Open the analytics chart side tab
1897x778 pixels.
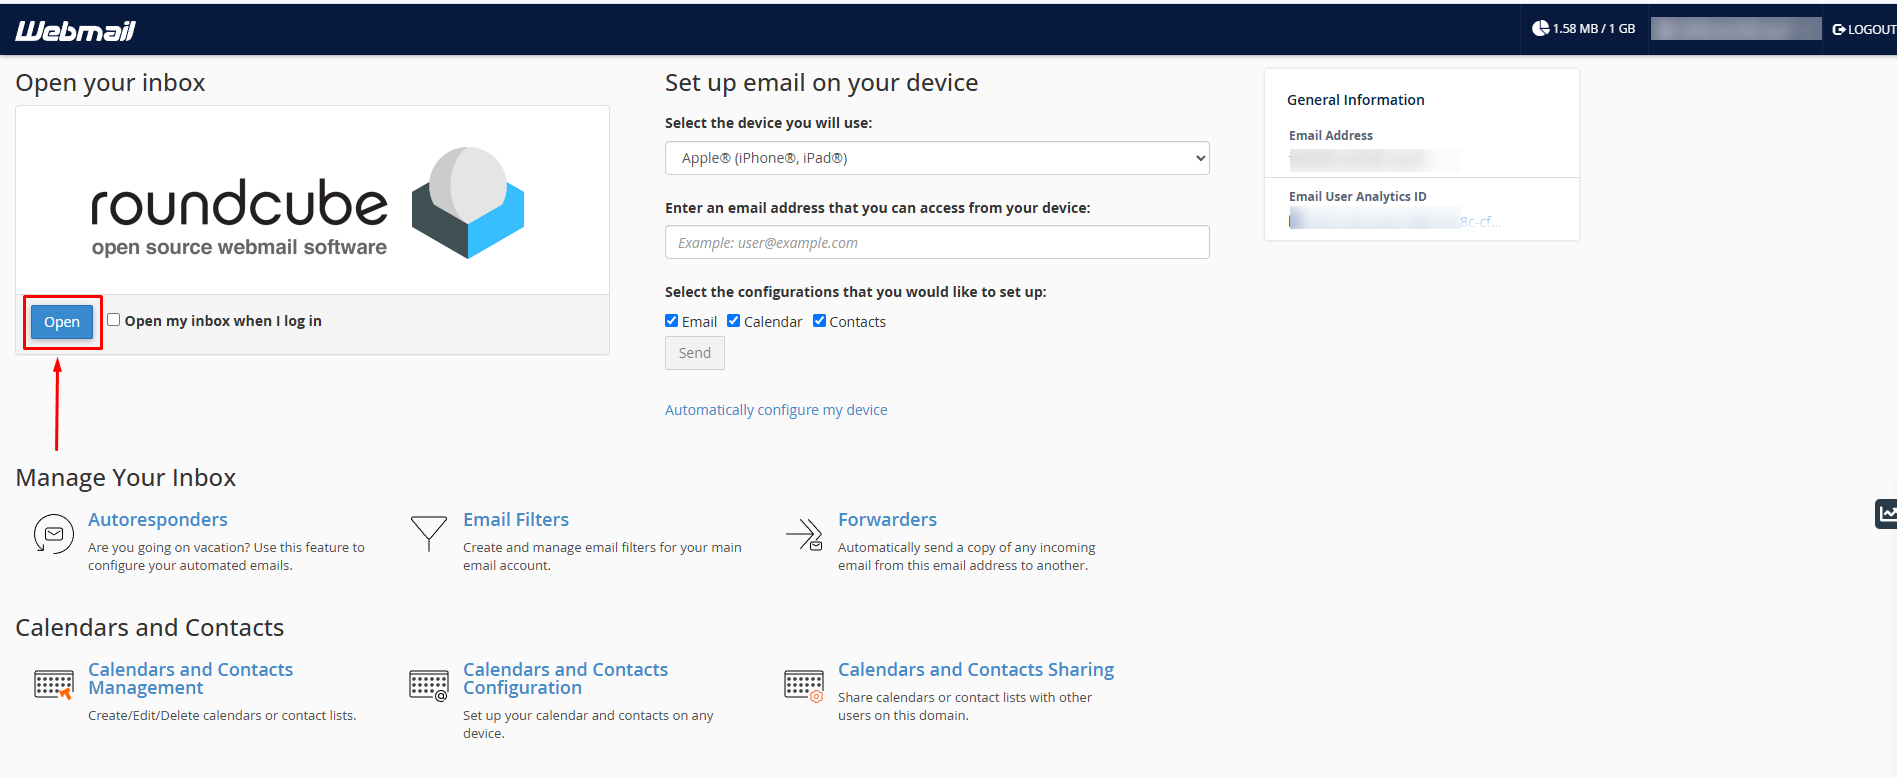[x=1886, y=514]
